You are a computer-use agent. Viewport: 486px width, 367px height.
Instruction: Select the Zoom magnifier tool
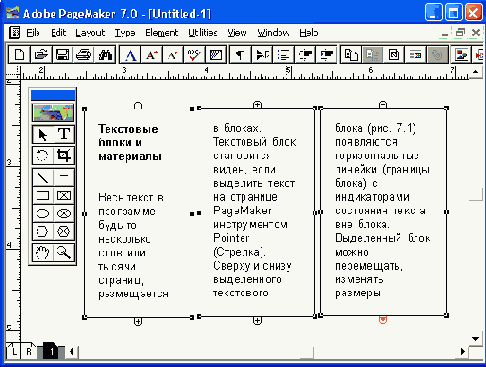[x=64, y=253]
